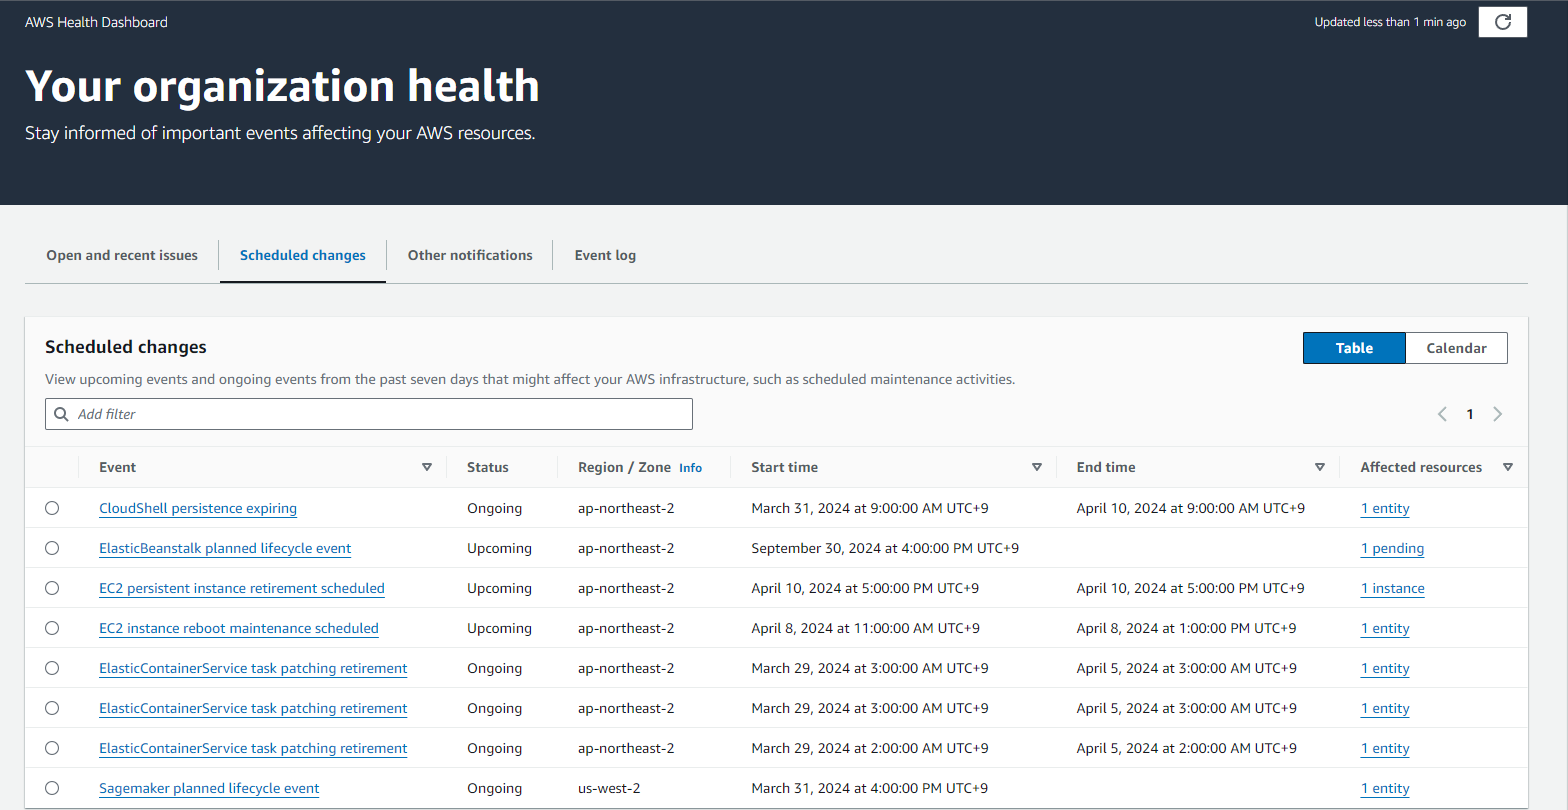Click us-west-2 region cell
The width and height of the screenshot is (1568, 810).
[609, 788]
